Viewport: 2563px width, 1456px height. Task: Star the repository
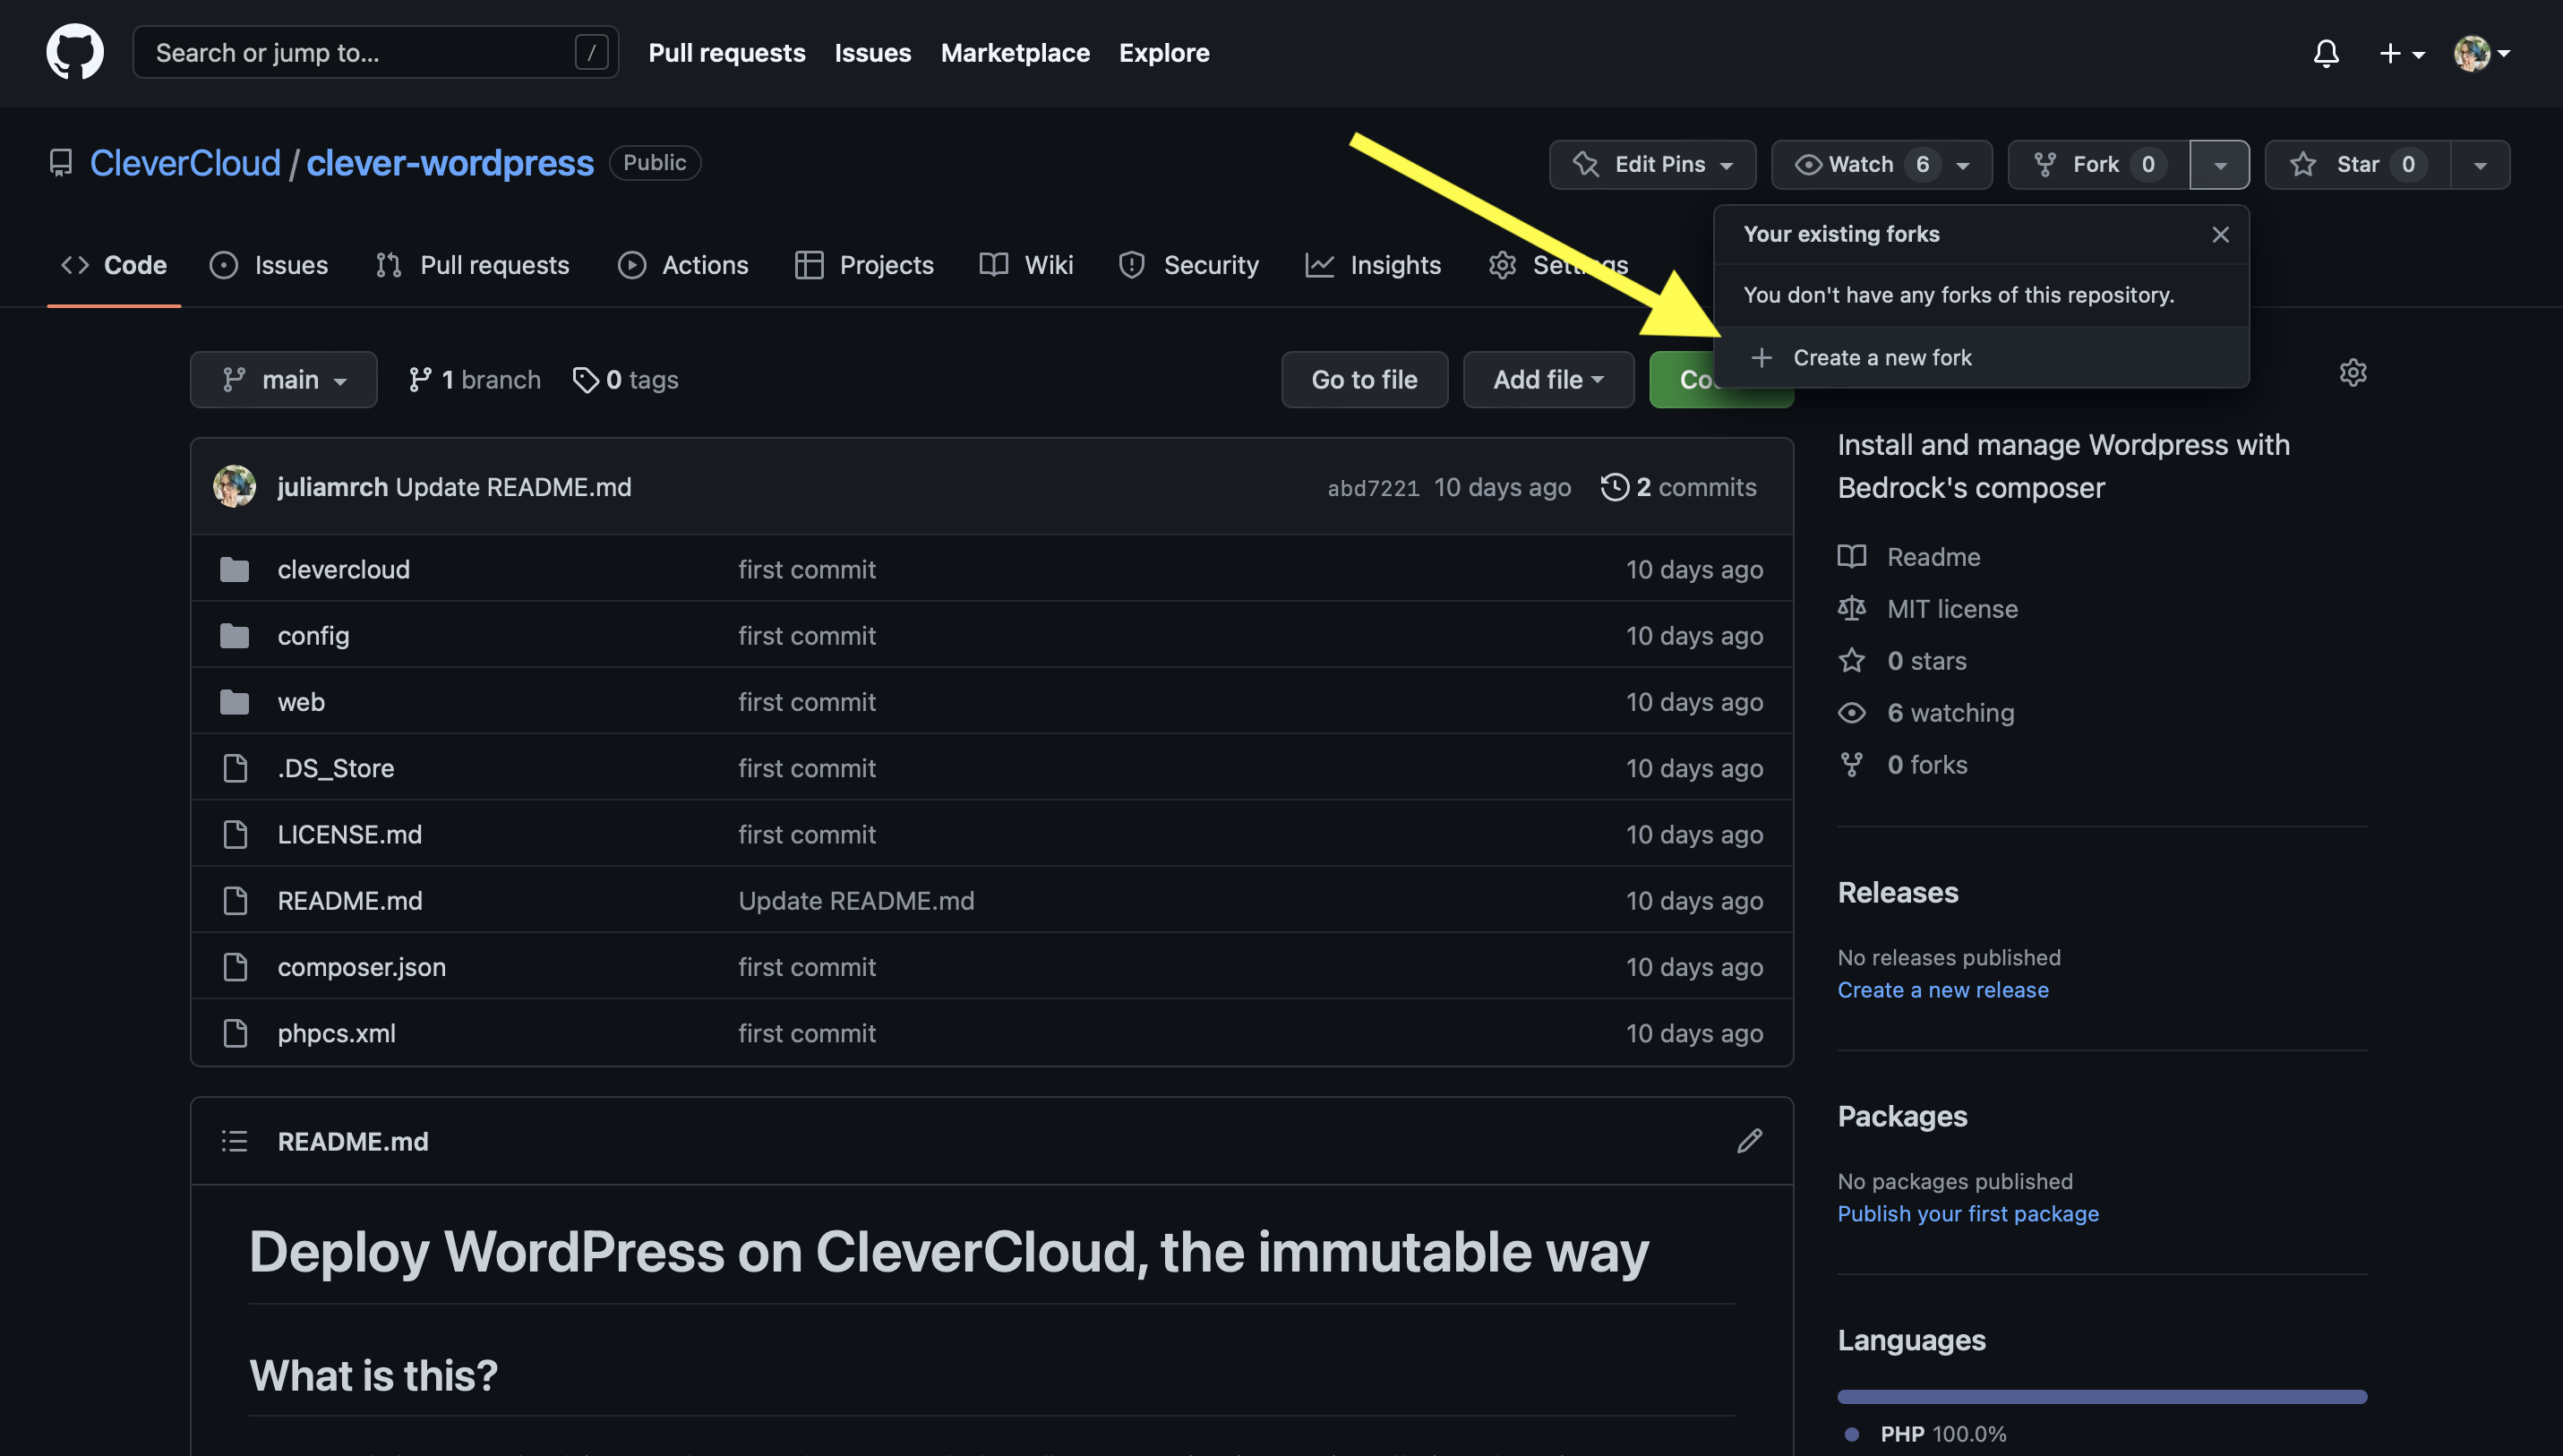pyautogui.click(x=2357, y=164)
